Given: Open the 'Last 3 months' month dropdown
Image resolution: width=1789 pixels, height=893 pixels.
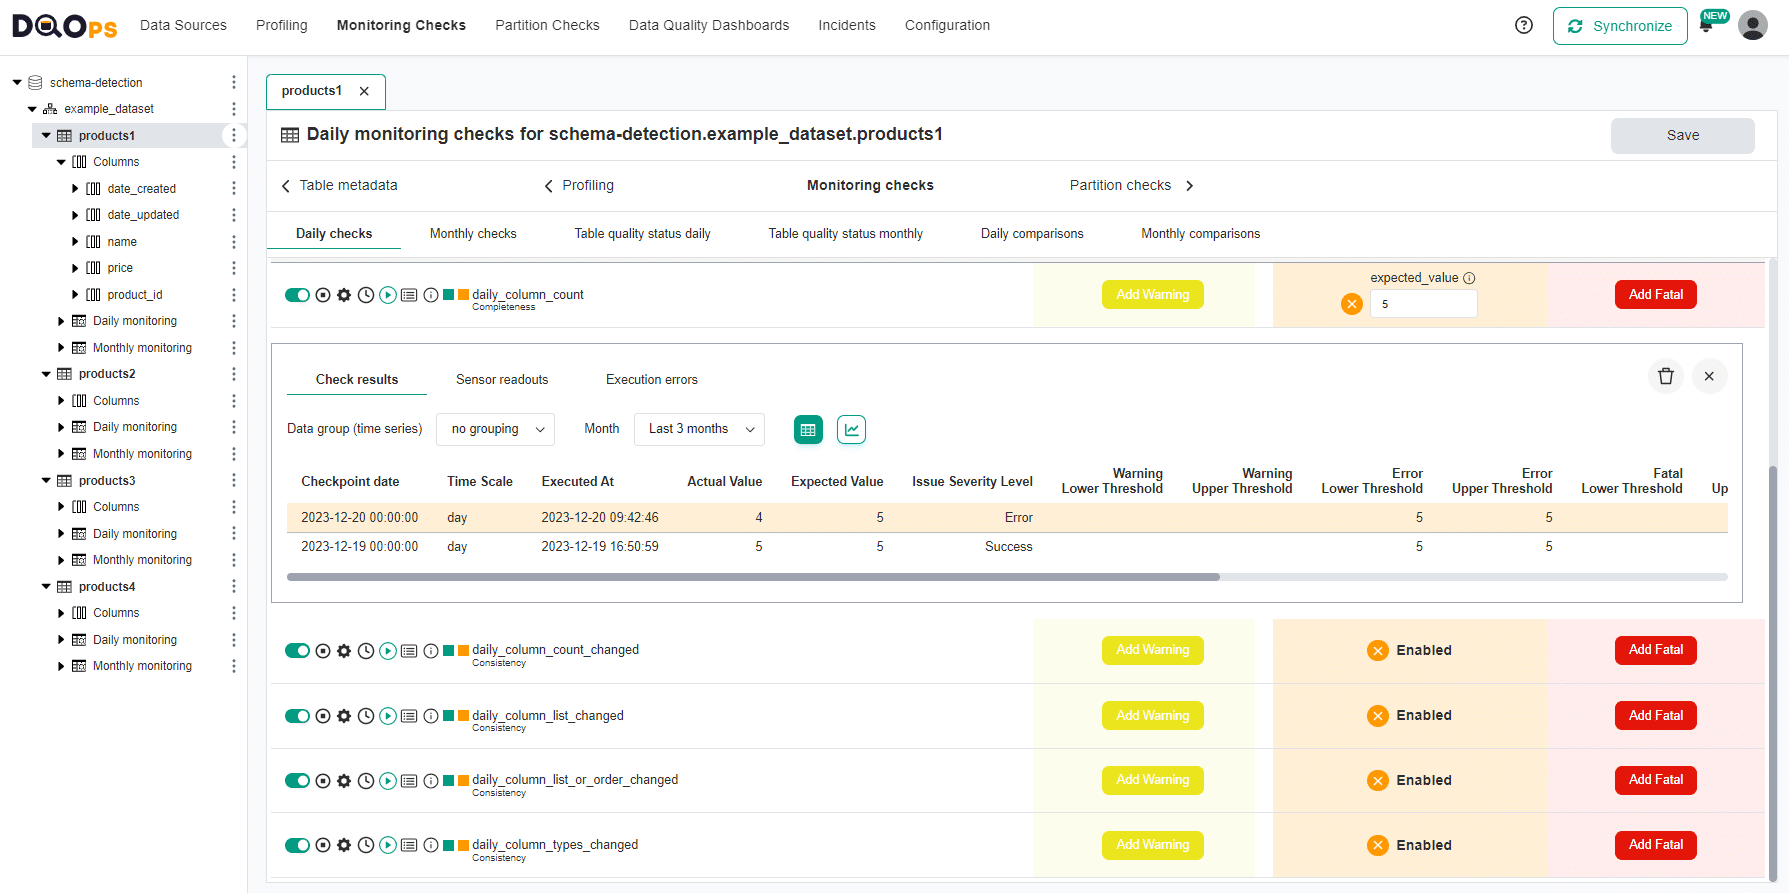Looking at the screenshot, I should coord(699,429).
